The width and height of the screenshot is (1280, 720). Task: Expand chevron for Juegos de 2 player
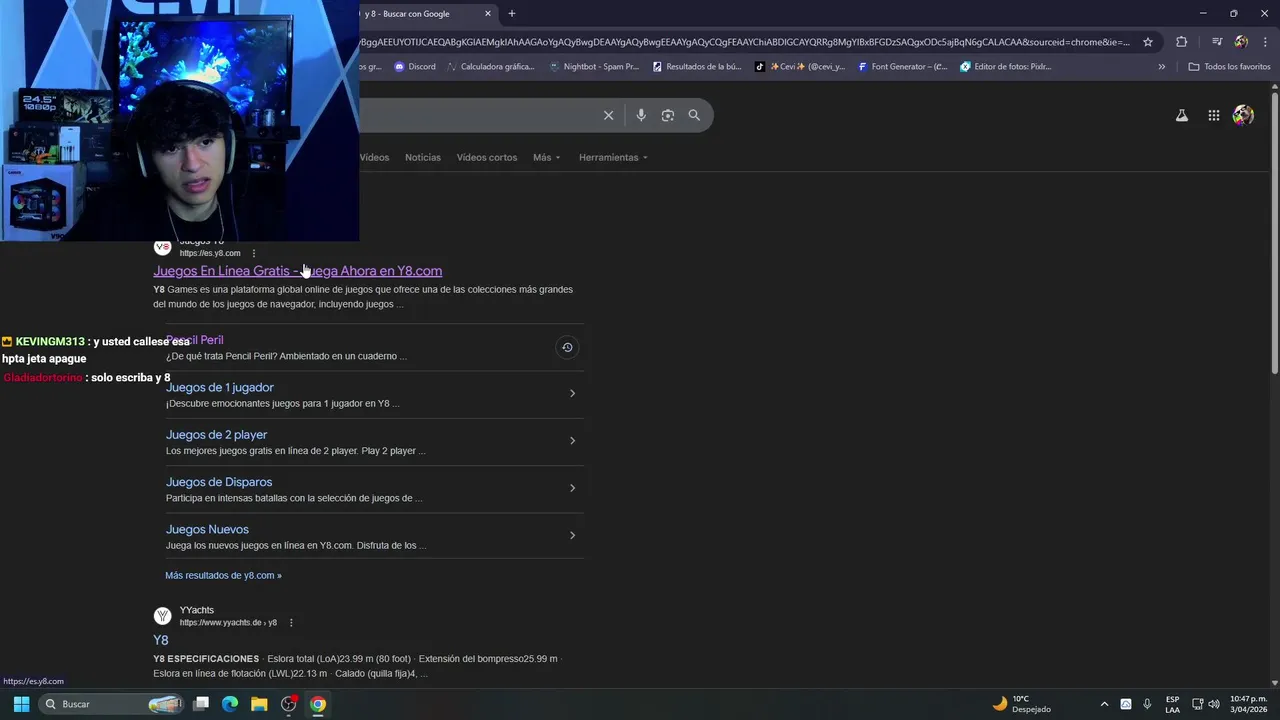click(x=572, y=441)
